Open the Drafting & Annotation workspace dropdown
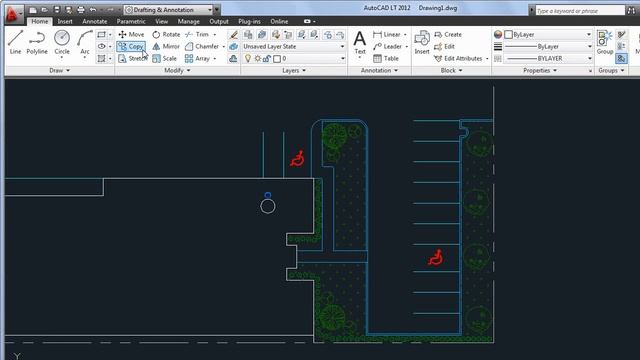640x360 pixels. pyautogui.click(x=169, y=10)
